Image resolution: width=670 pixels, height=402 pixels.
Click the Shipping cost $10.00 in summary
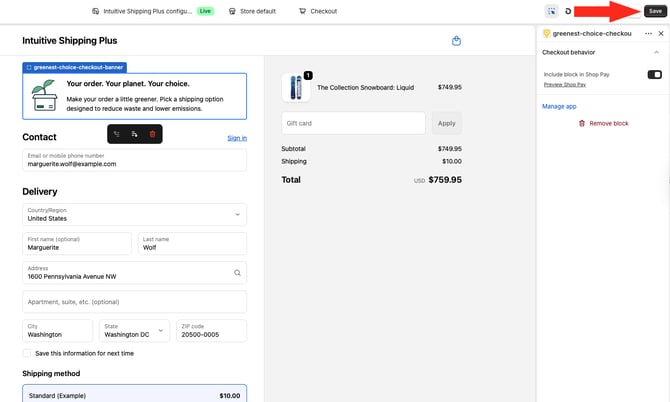(x=452, y=161)
